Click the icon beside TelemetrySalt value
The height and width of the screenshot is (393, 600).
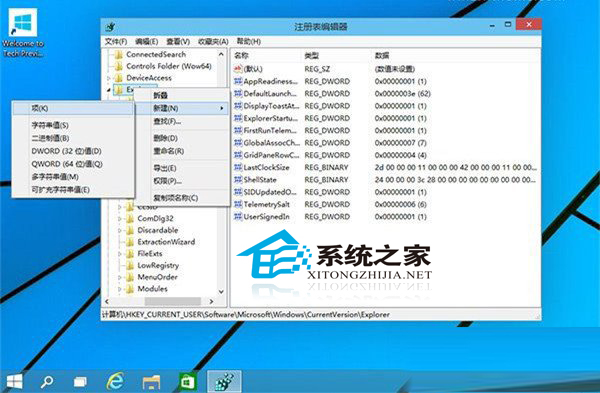[238, 204]
